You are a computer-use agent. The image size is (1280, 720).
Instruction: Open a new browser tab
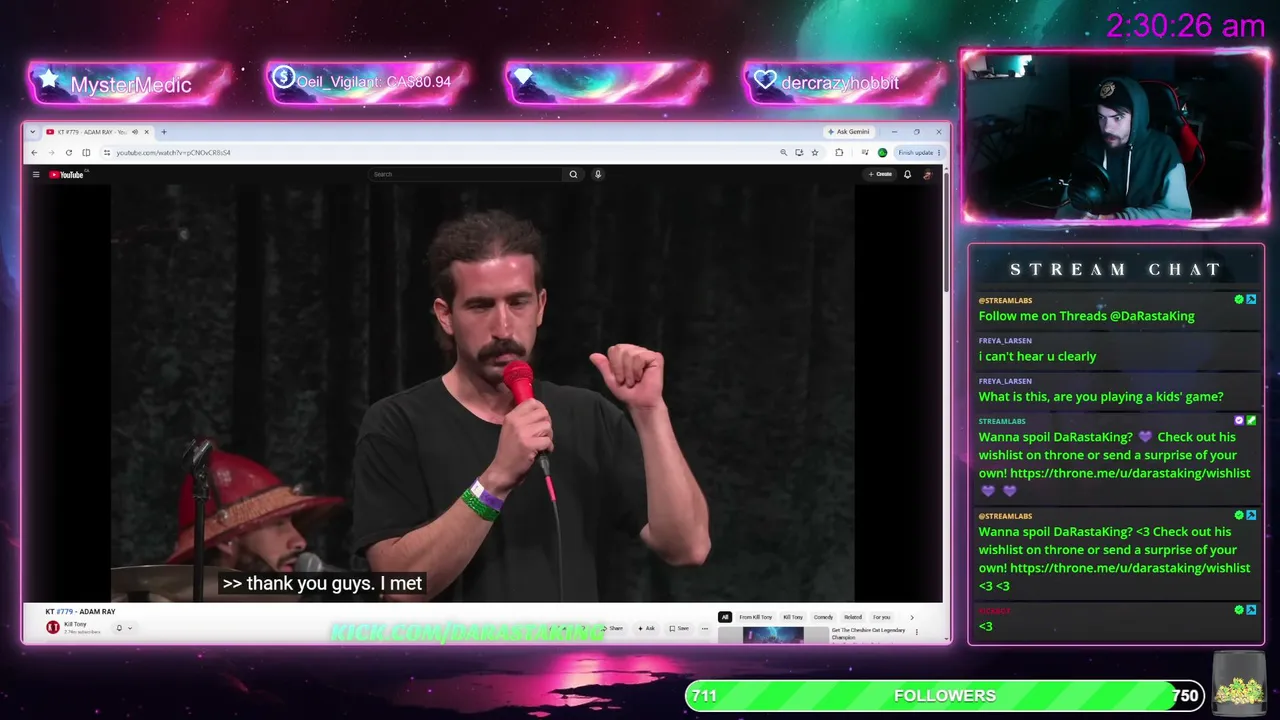click(x=164, y=132)
